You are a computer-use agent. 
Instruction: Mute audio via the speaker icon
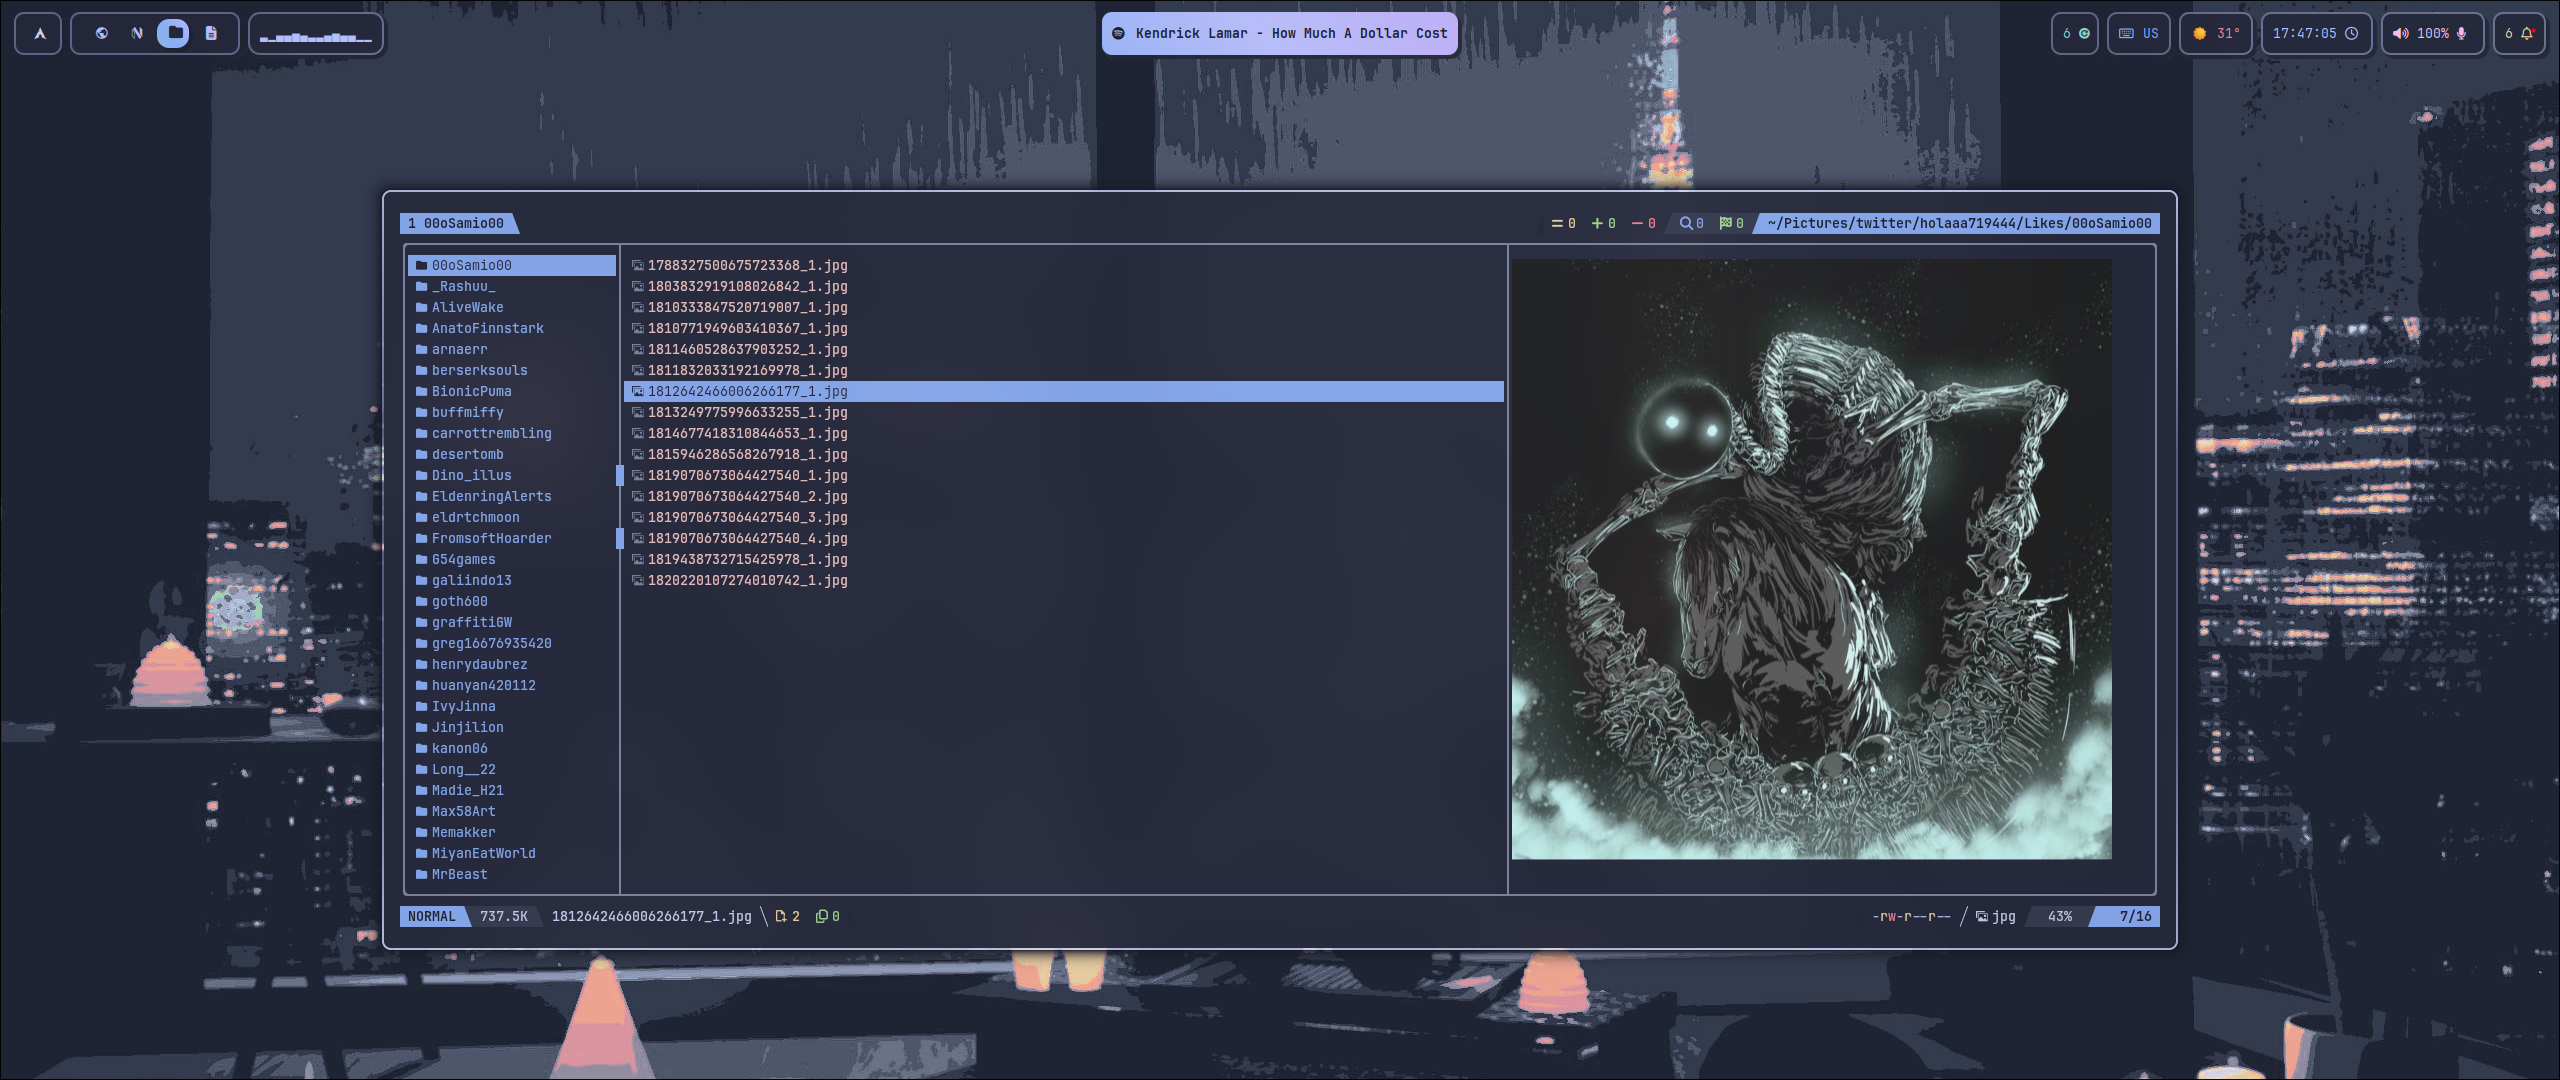(x=2402, y=33)
